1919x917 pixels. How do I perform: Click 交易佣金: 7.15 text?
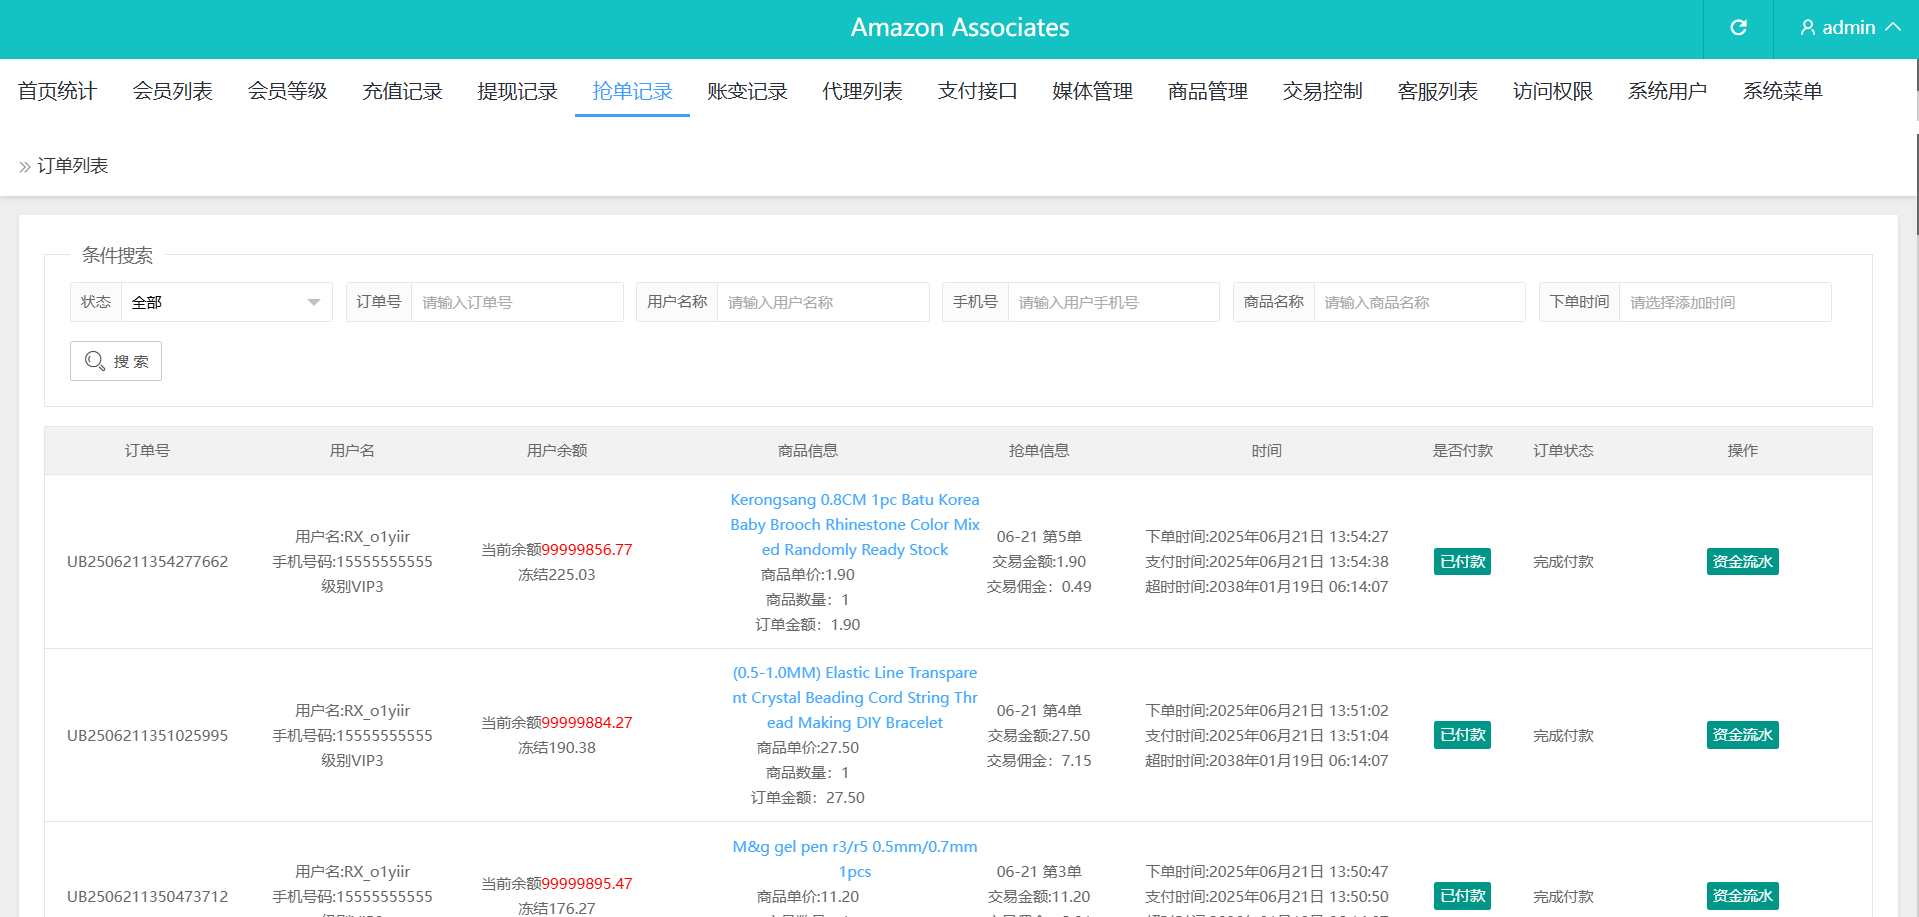point(1039,761)
